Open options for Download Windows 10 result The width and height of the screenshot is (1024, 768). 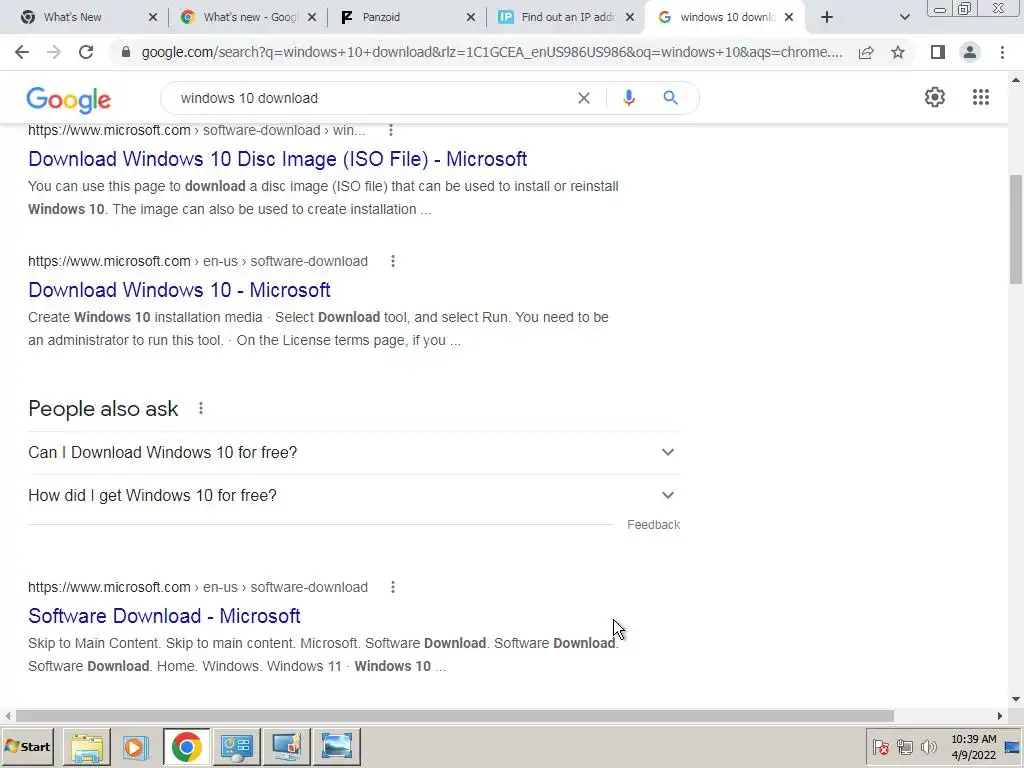(x=392, y=261)
